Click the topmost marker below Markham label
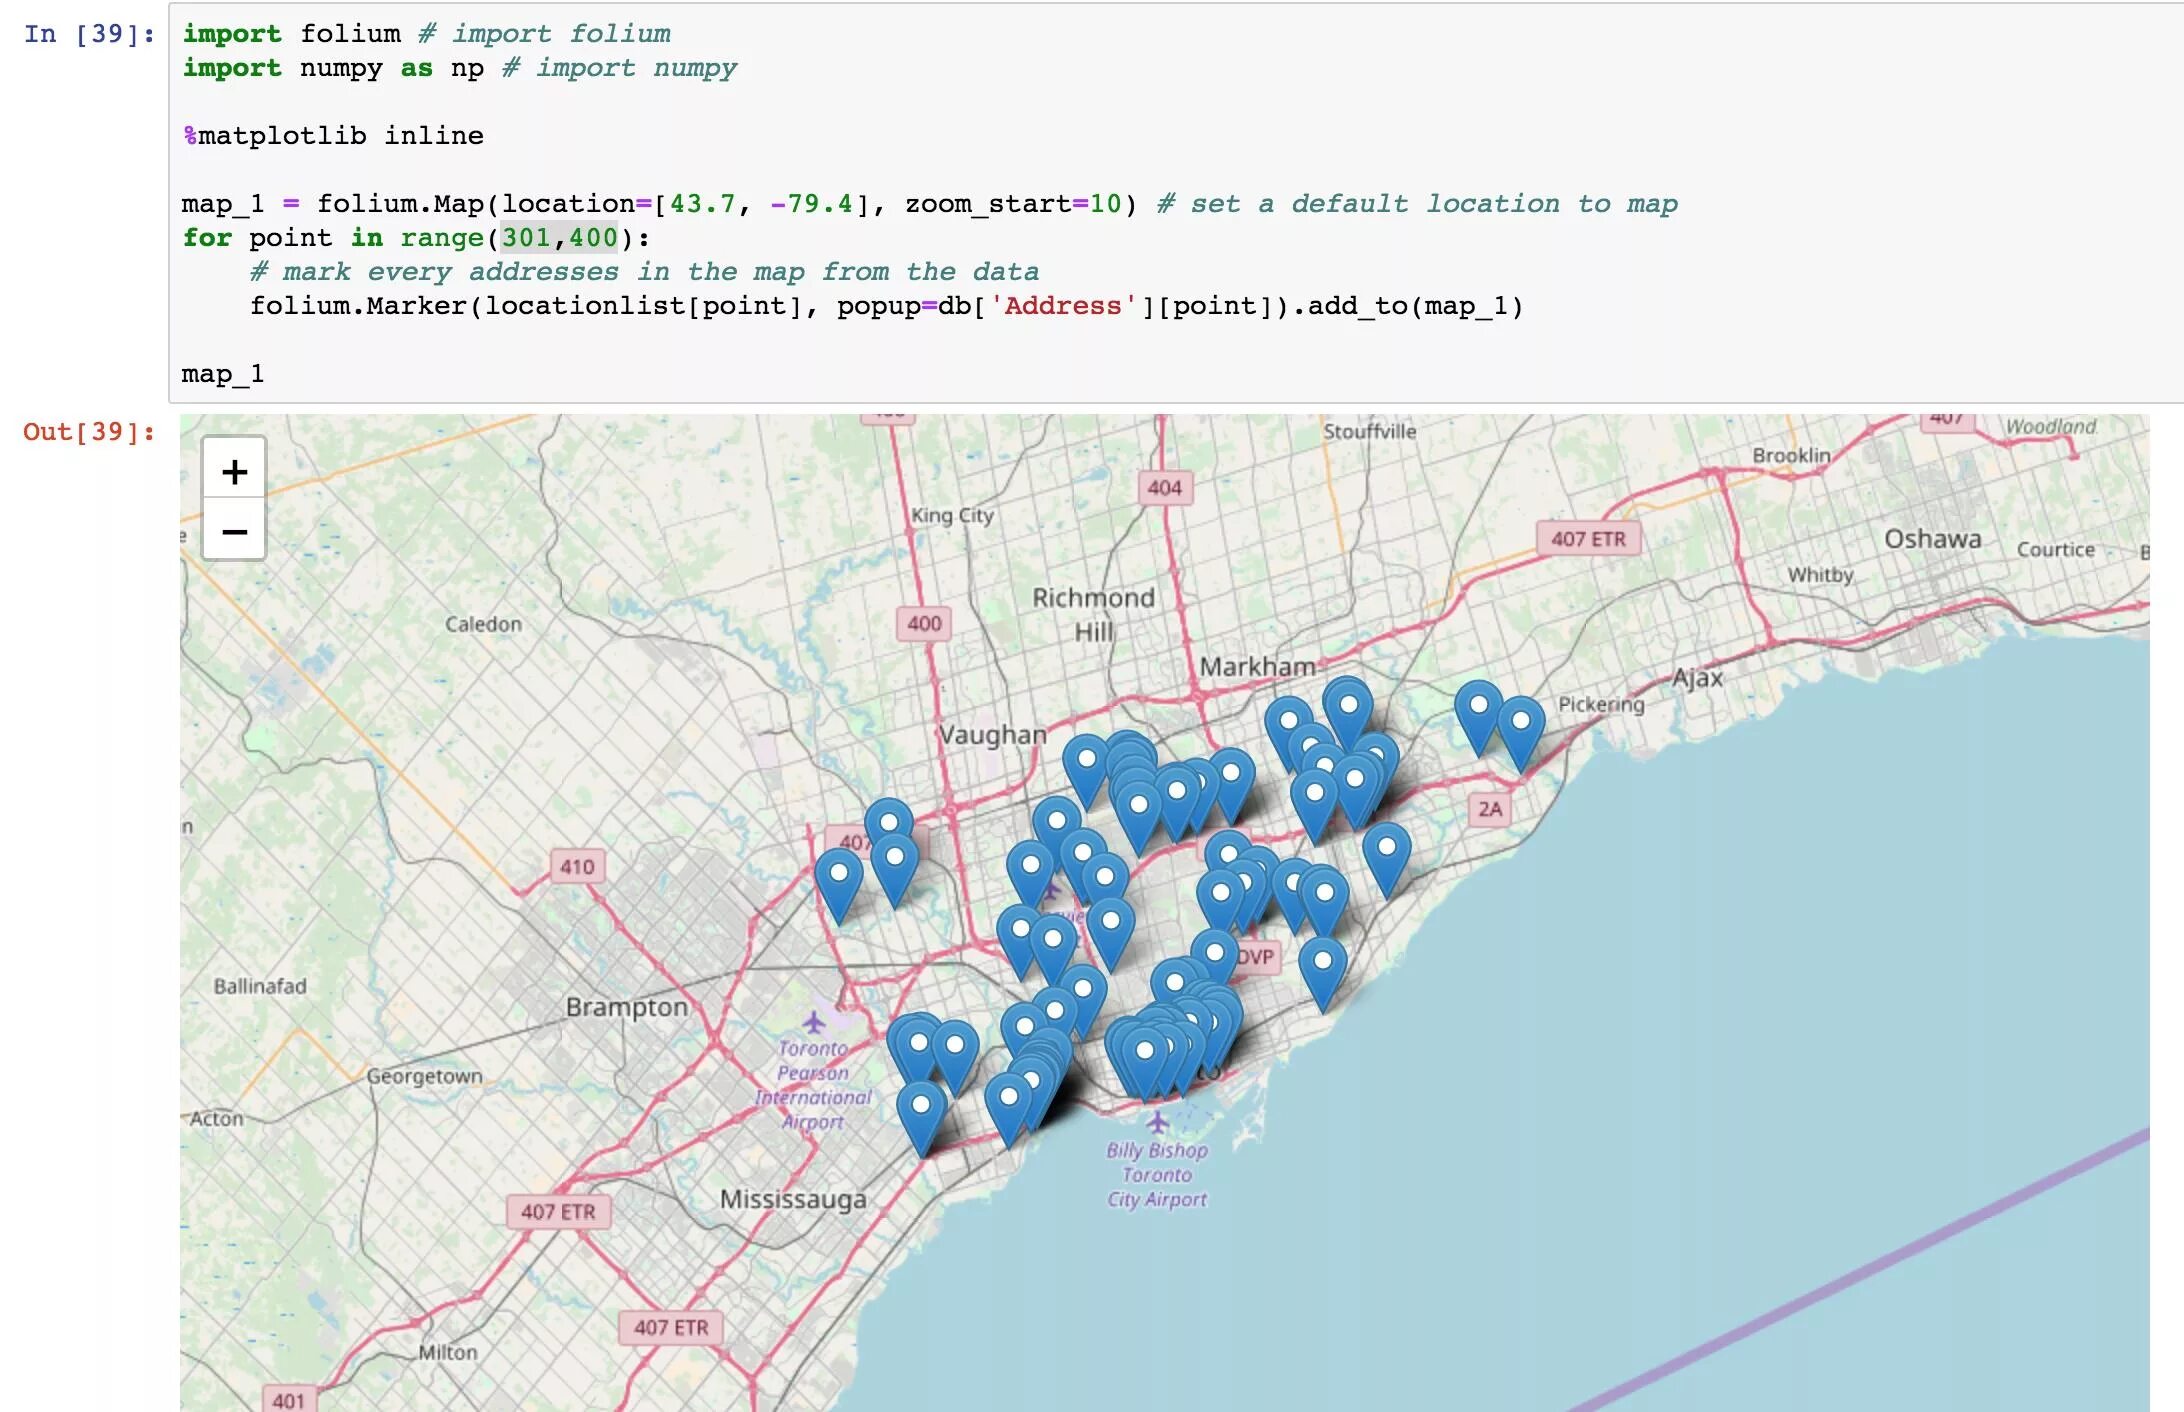Screen dimensions: 2184x1412 (x=1348, y=712)
